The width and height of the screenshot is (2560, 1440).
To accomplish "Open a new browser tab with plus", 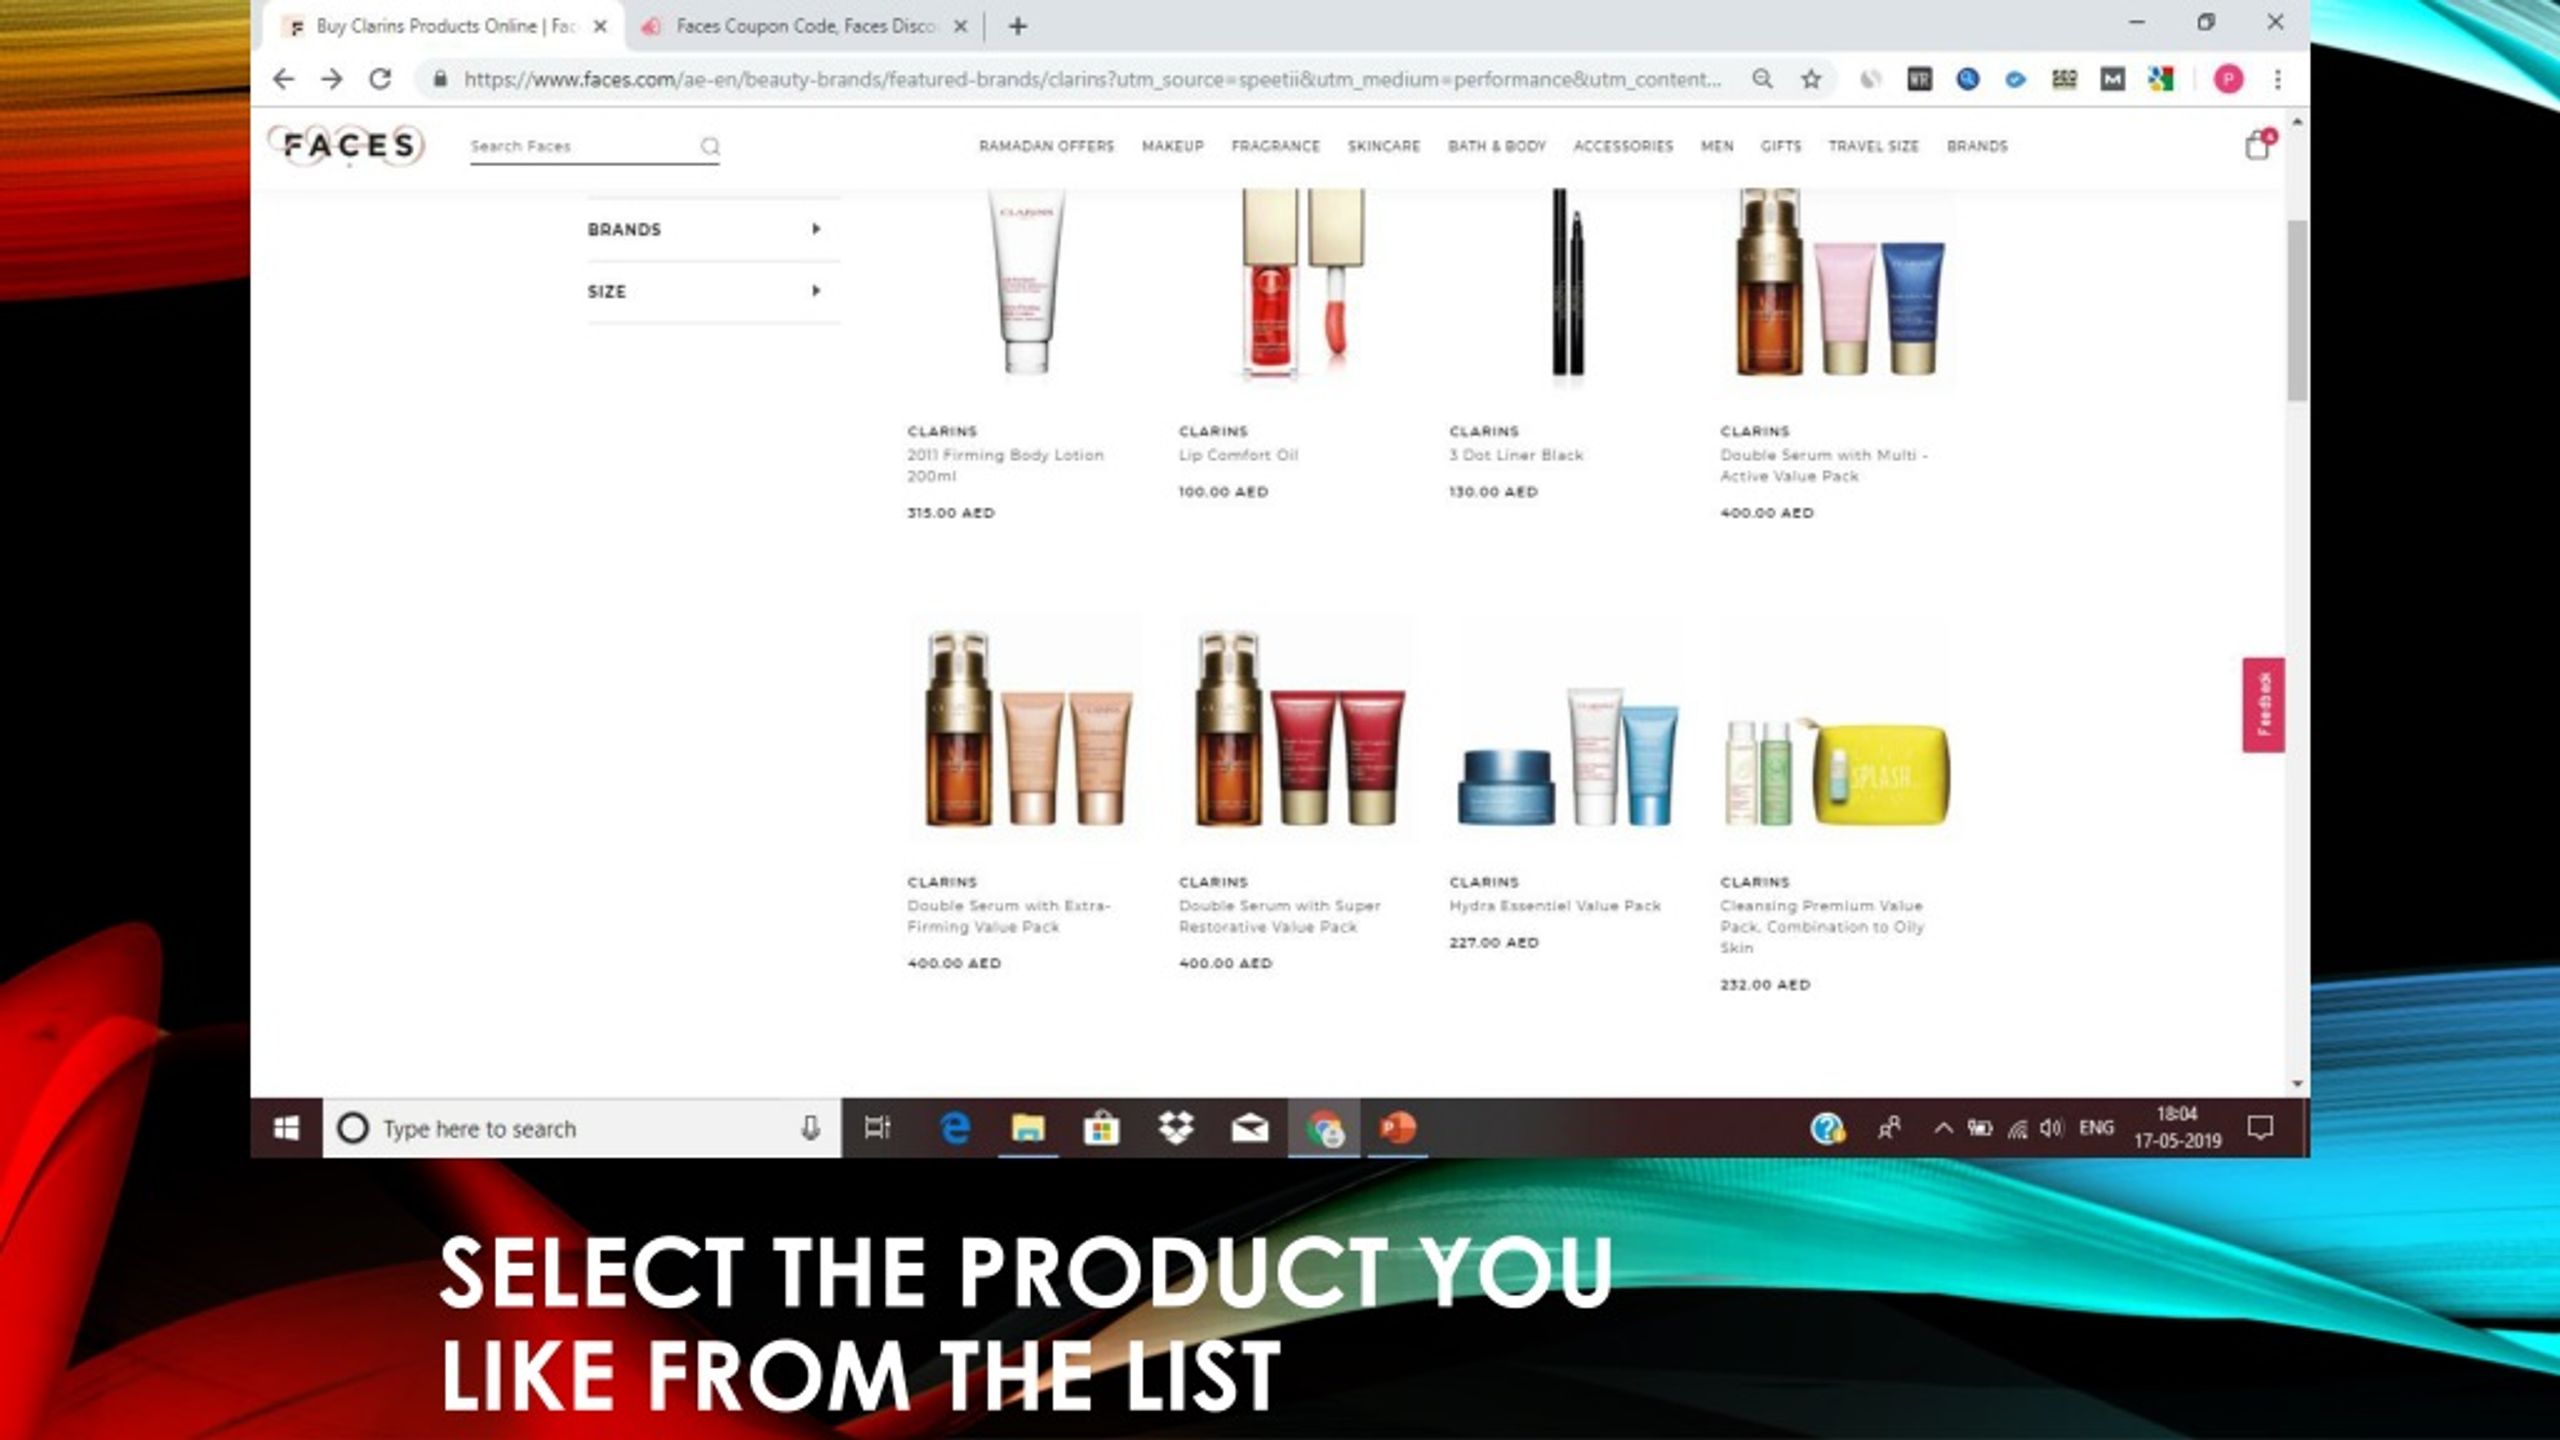I will coord(1018,26).
